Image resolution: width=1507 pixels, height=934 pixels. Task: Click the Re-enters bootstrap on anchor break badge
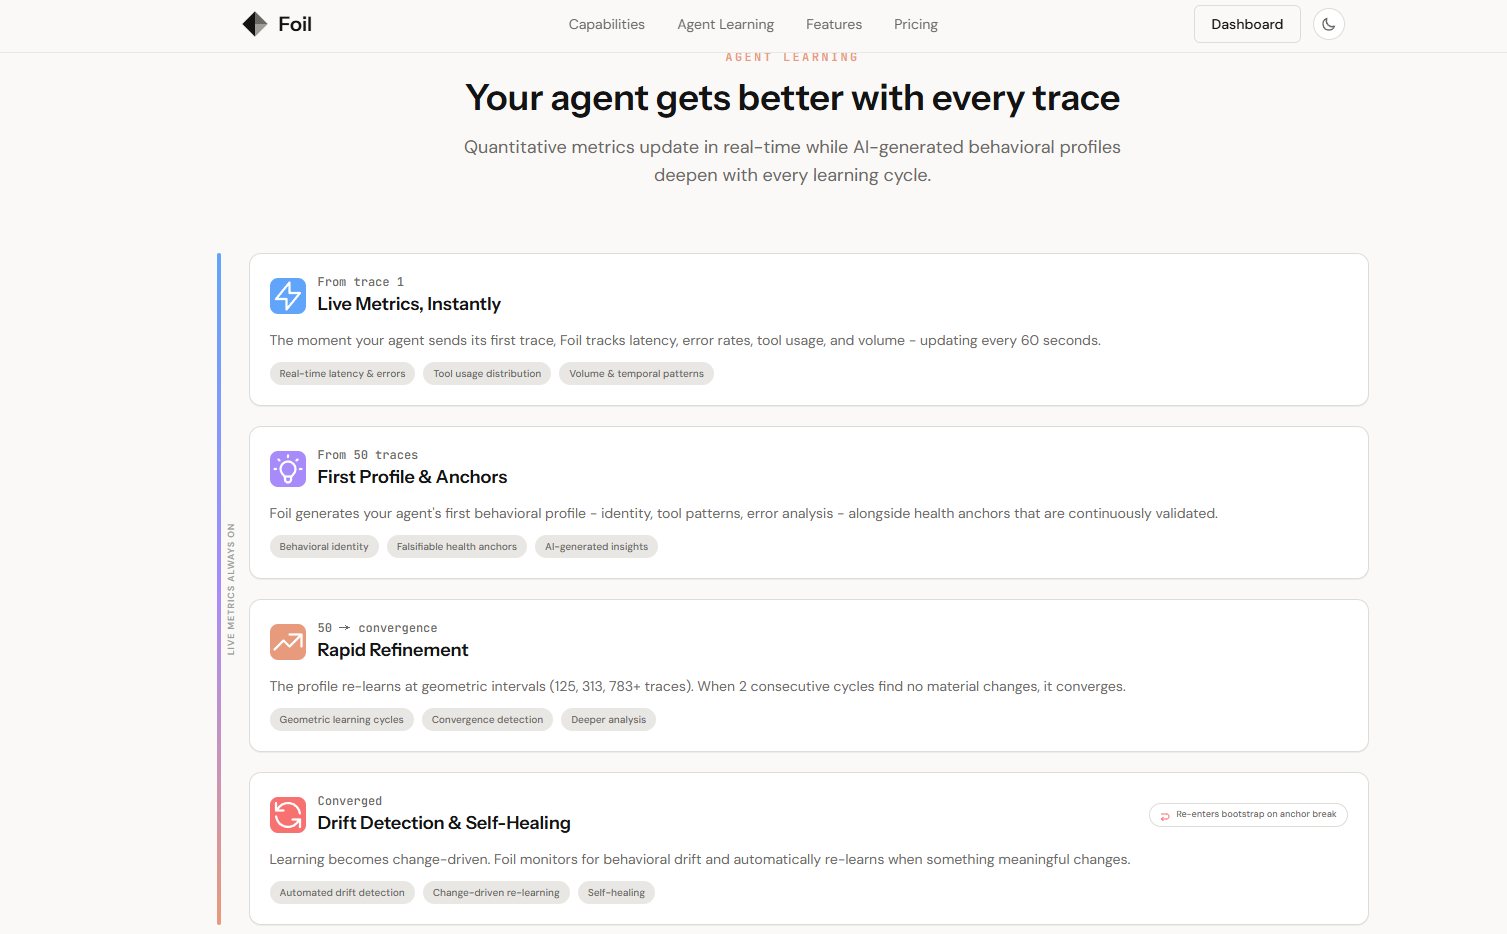point(1248,815)
